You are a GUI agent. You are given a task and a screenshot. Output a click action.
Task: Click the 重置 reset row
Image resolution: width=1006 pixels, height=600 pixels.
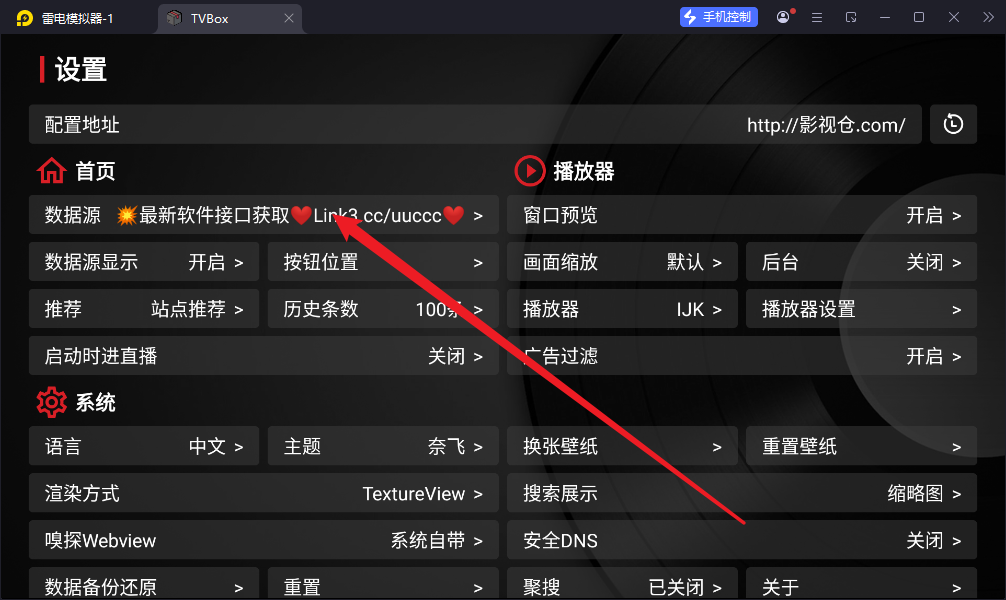click(x=383, y=583)
